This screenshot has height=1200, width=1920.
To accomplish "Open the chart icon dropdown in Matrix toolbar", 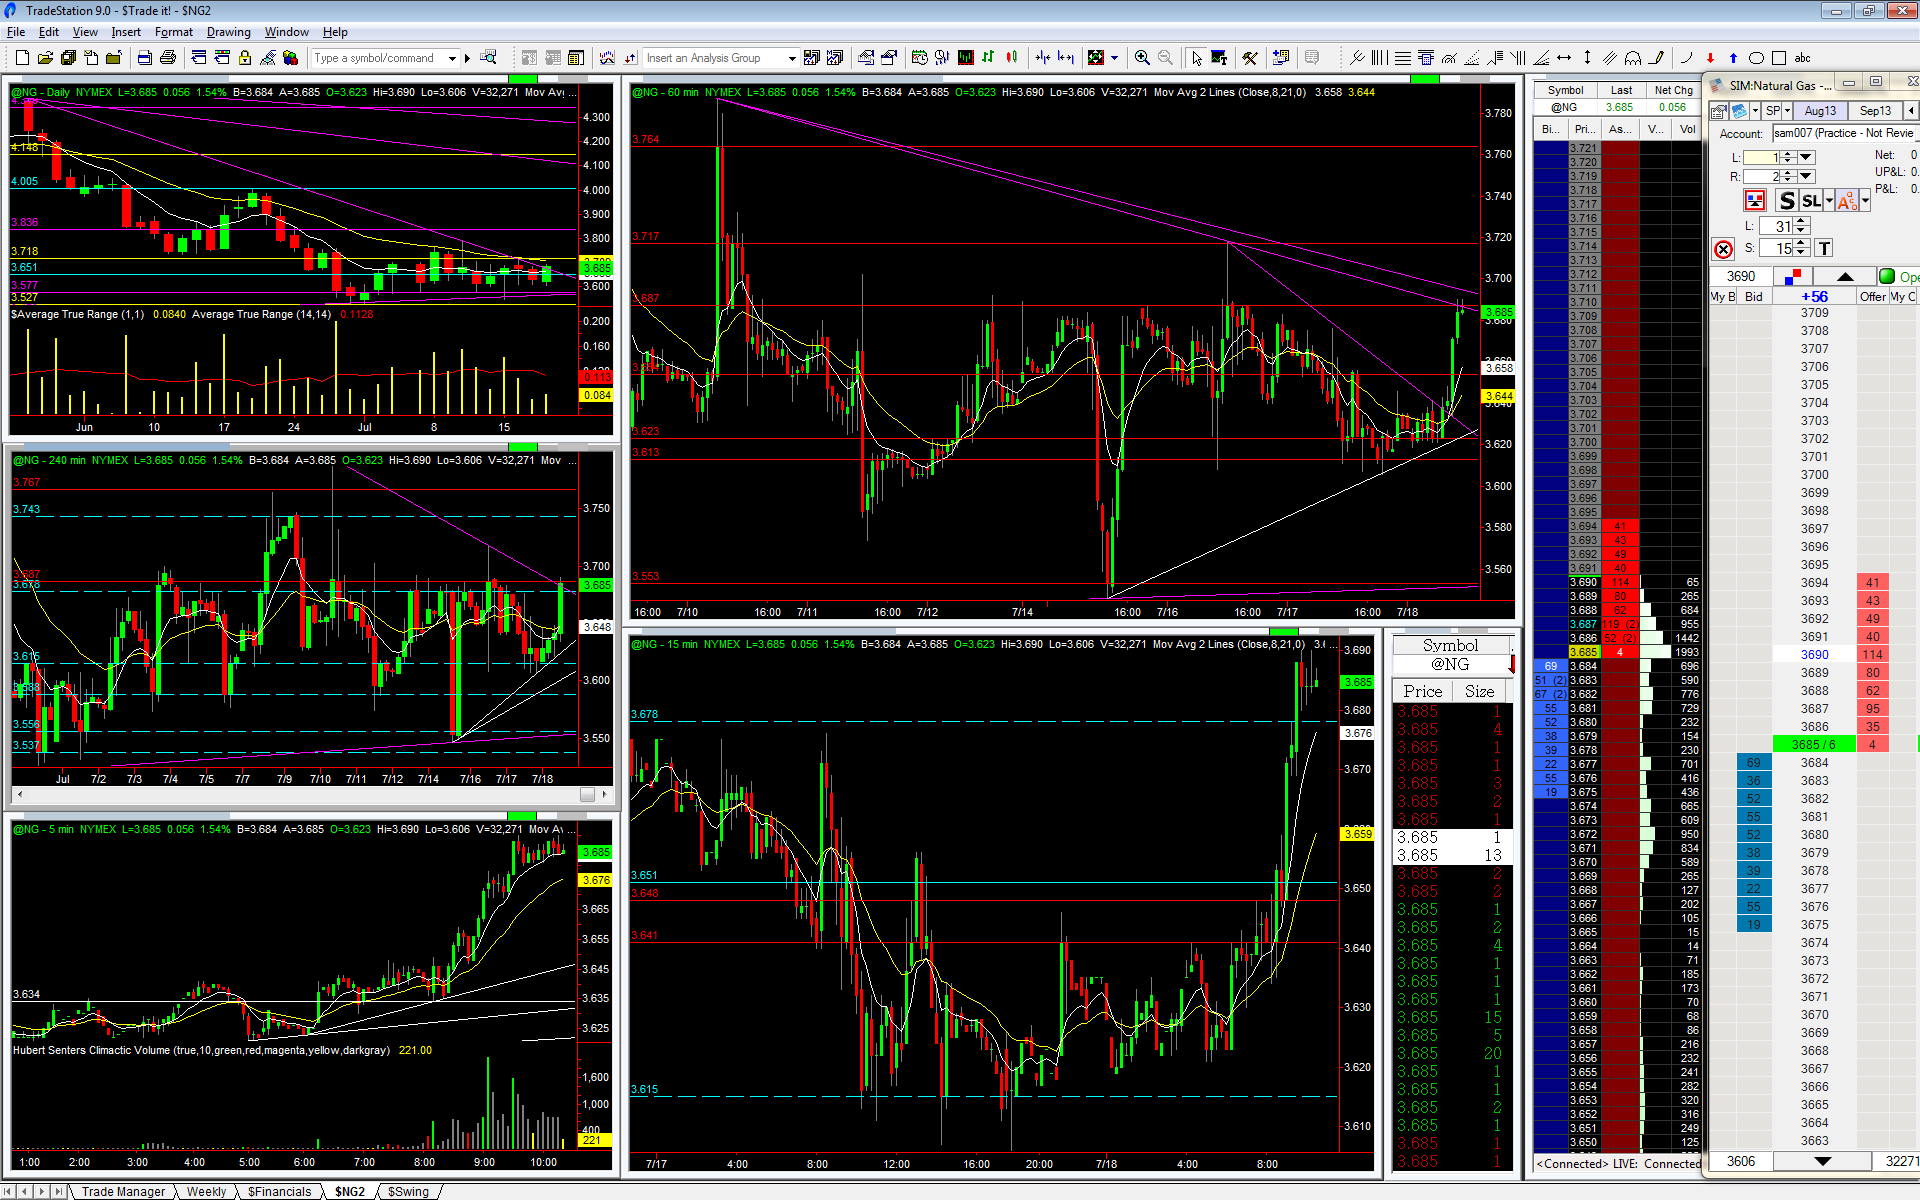I will point(1755,111).
